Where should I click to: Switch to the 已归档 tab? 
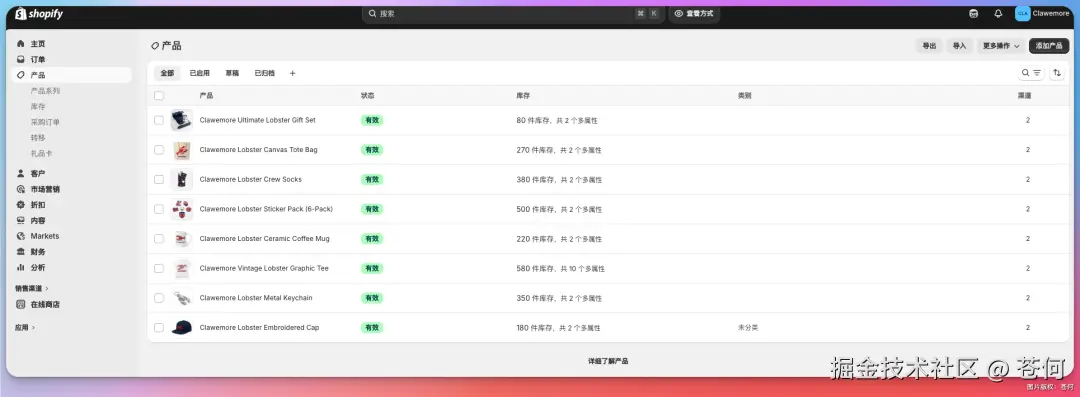point(264,73)
